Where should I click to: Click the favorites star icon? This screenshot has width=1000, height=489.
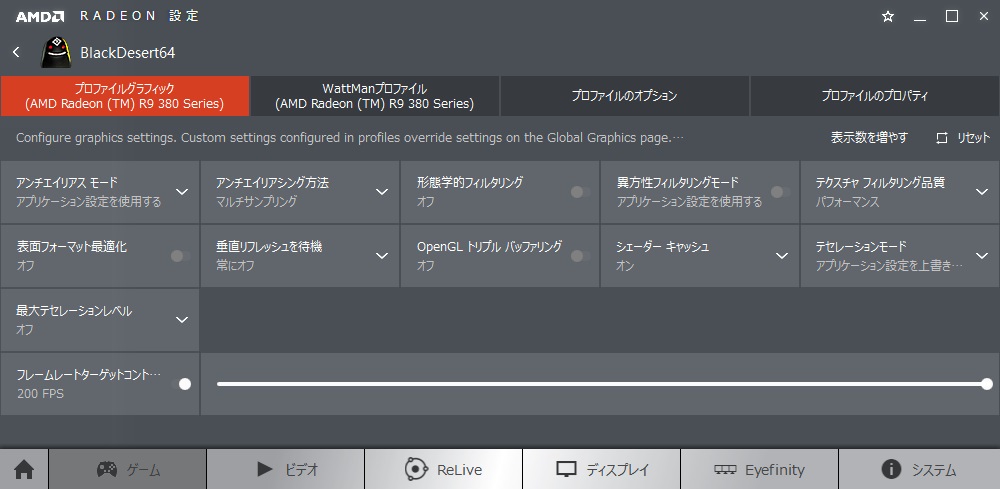pos(888,17)
